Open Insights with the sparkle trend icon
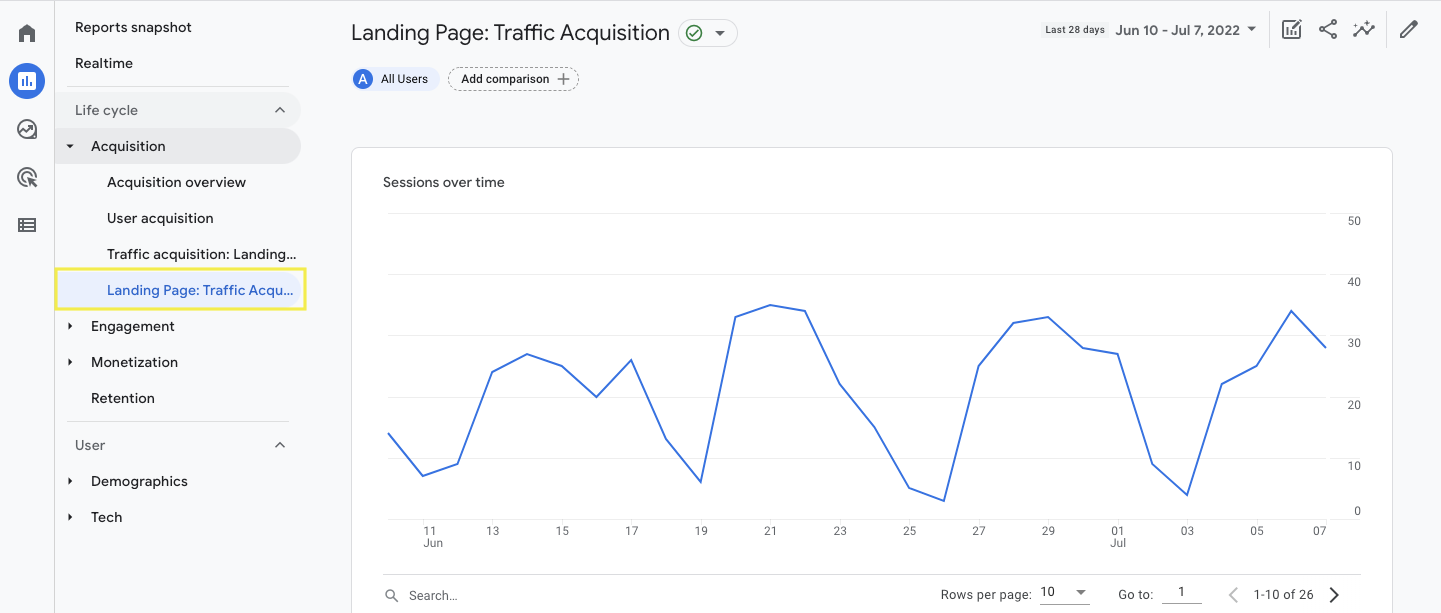This screenshot has width=1441, height=613. [x=1364, y=29]
